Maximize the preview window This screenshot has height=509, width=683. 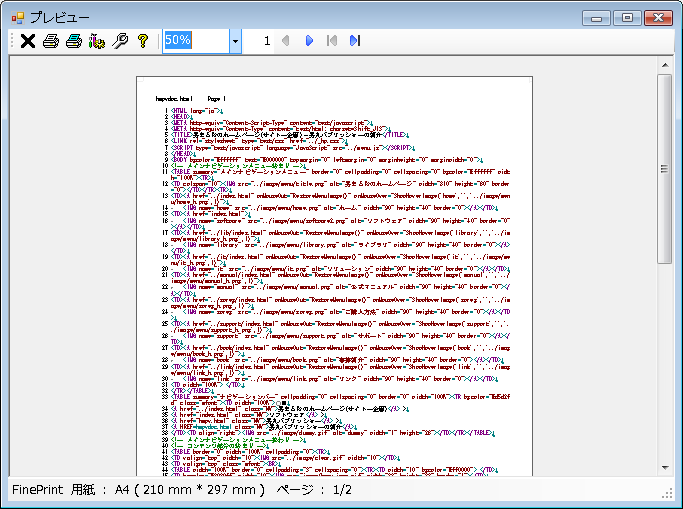tap(628, 17)
